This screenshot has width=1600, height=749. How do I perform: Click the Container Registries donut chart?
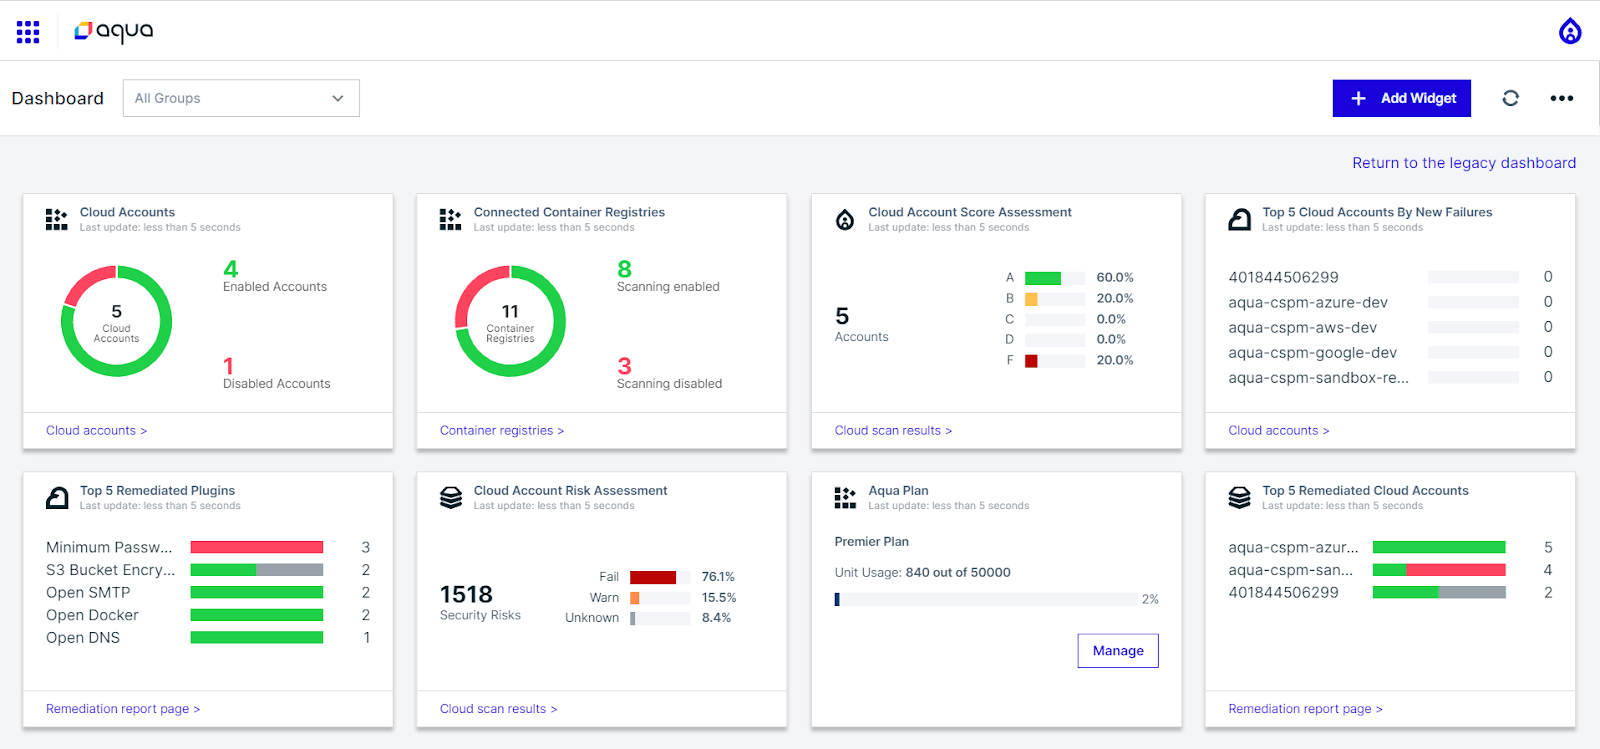(x=510, y=321)
